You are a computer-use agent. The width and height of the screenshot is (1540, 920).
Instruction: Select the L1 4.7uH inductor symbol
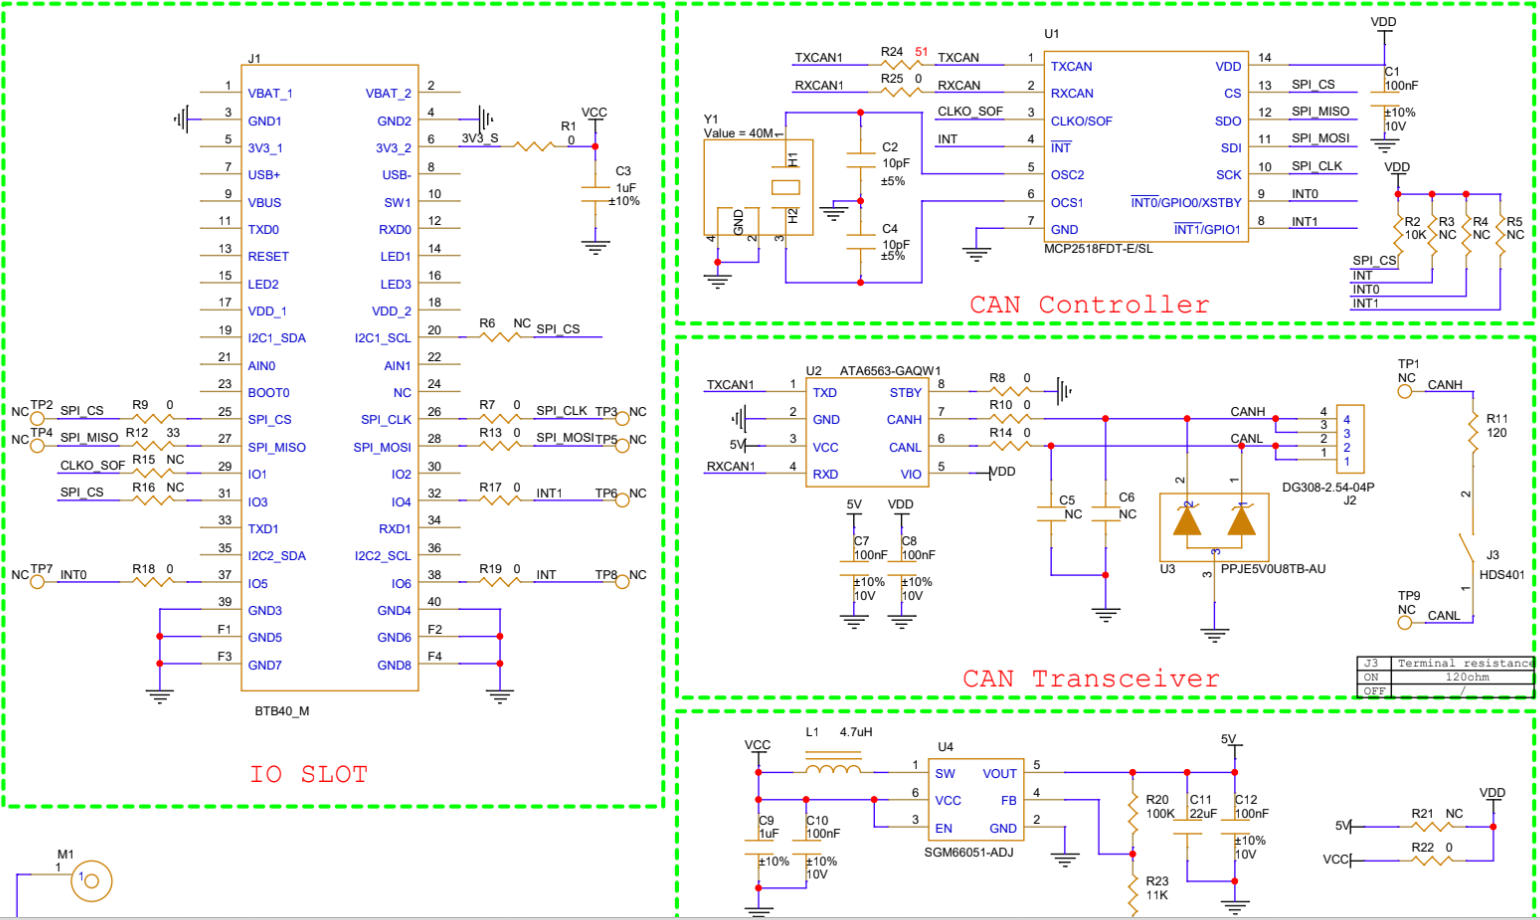point(834,770)
